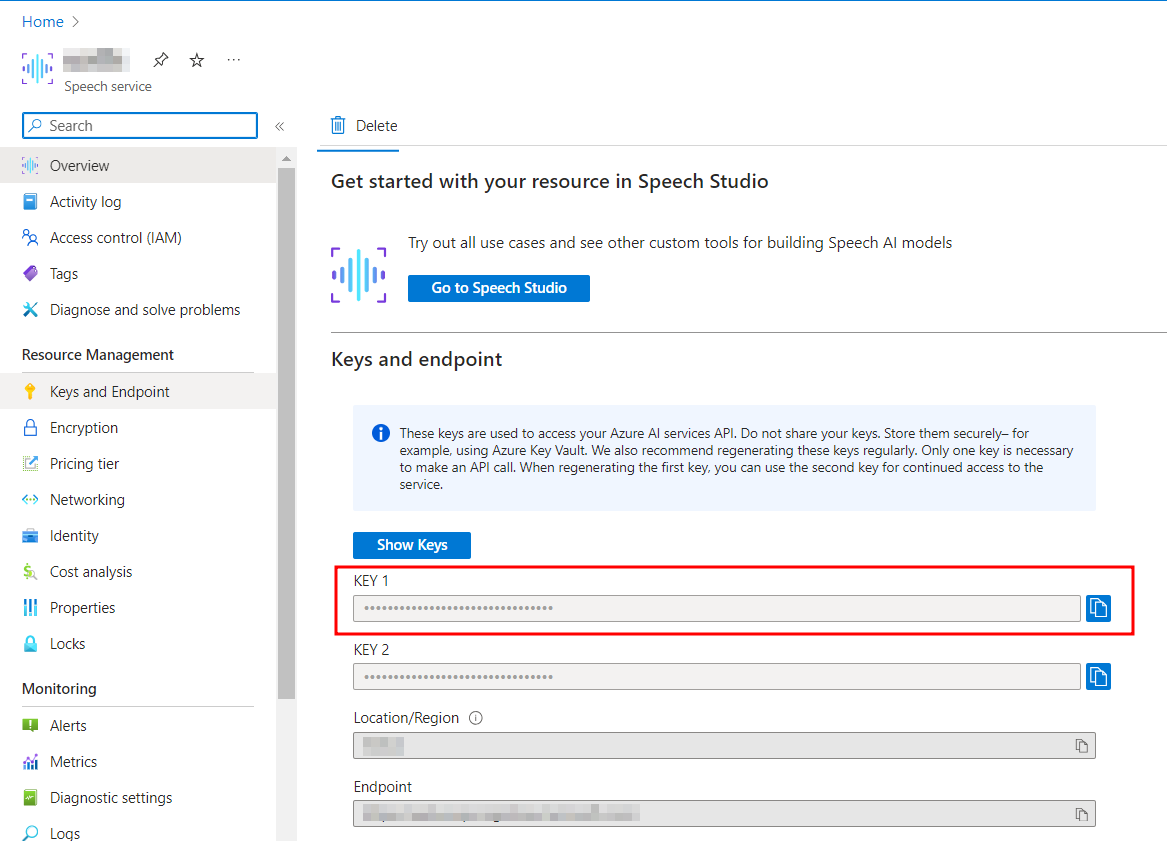
Task: Click the Diagnose wrench icon
Action: coord(31,310)
